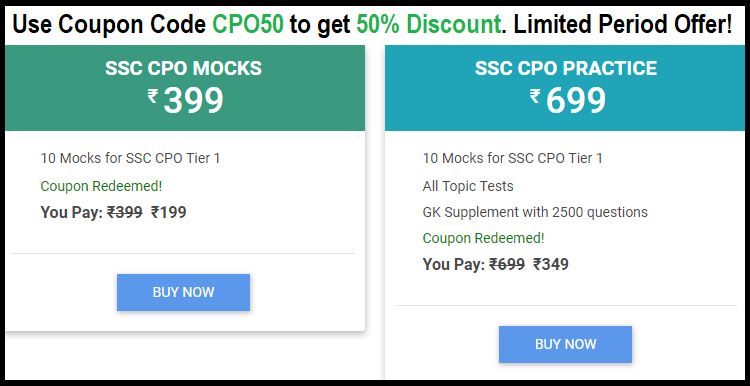
Task: Click Coupon Redeemed text in Mocks card
Action: point(101,186)
